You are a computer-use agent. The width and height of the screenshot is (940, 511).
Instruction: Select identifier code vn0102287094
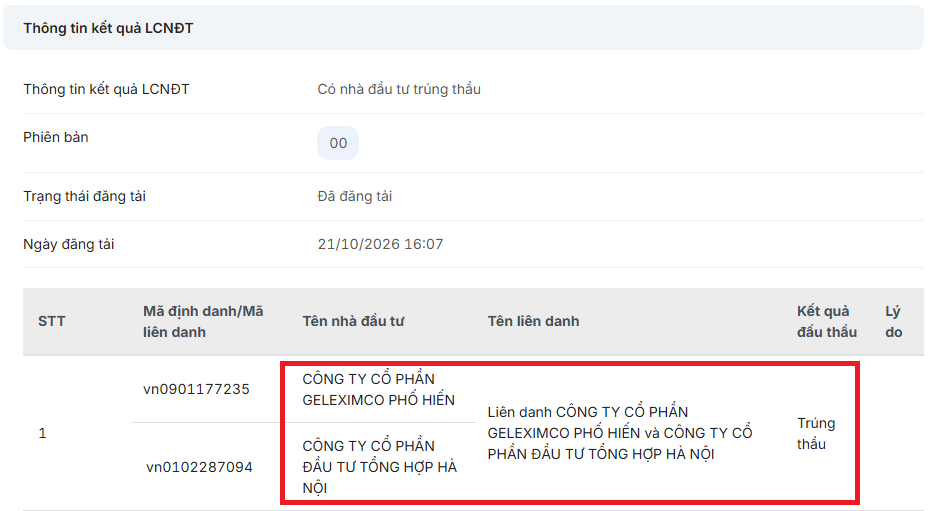[x=199, y=467]
